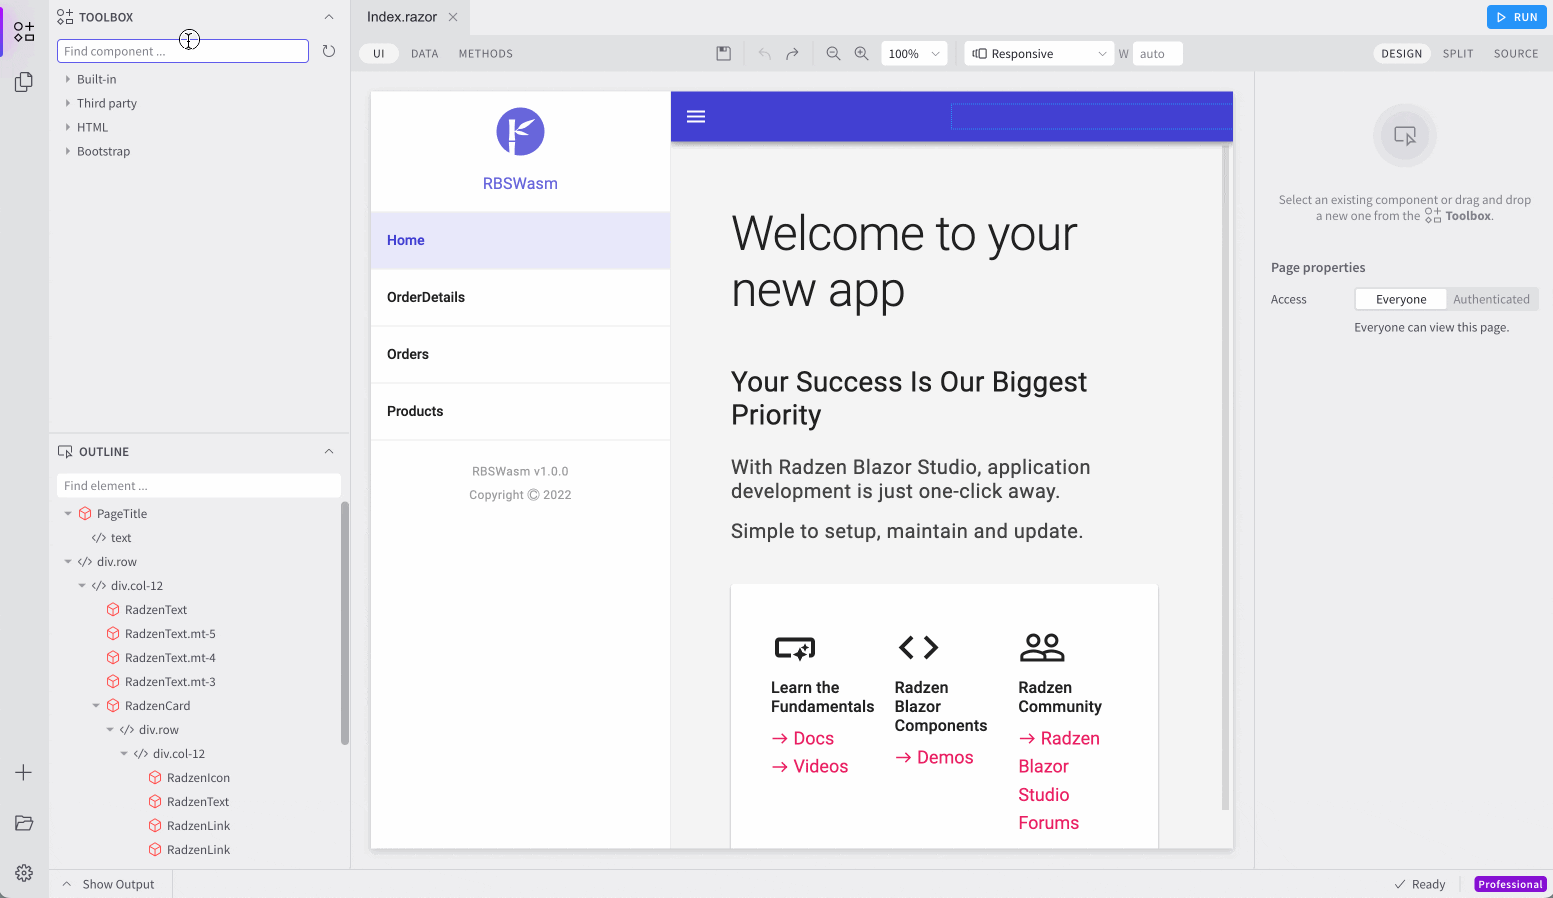1553x898 pixels.
Task: Switch to the UI tab
Action: (x=379, y=54)
